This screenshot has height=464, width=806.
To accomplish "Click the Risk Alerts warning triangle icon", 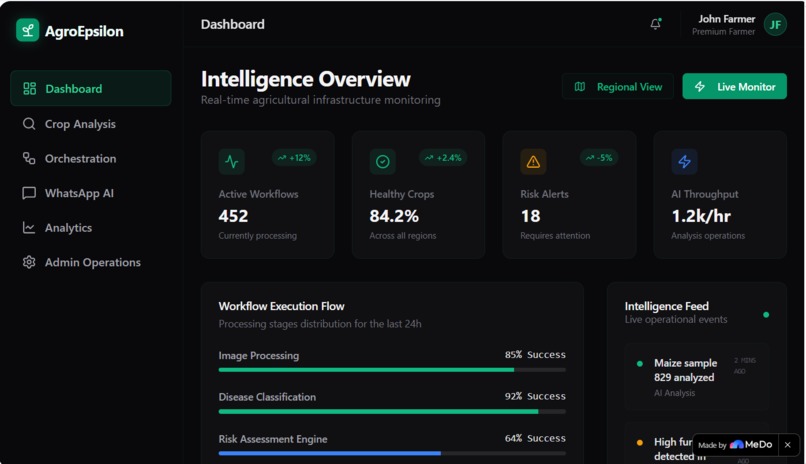I will pyautogui.click(x=533, y=161).
